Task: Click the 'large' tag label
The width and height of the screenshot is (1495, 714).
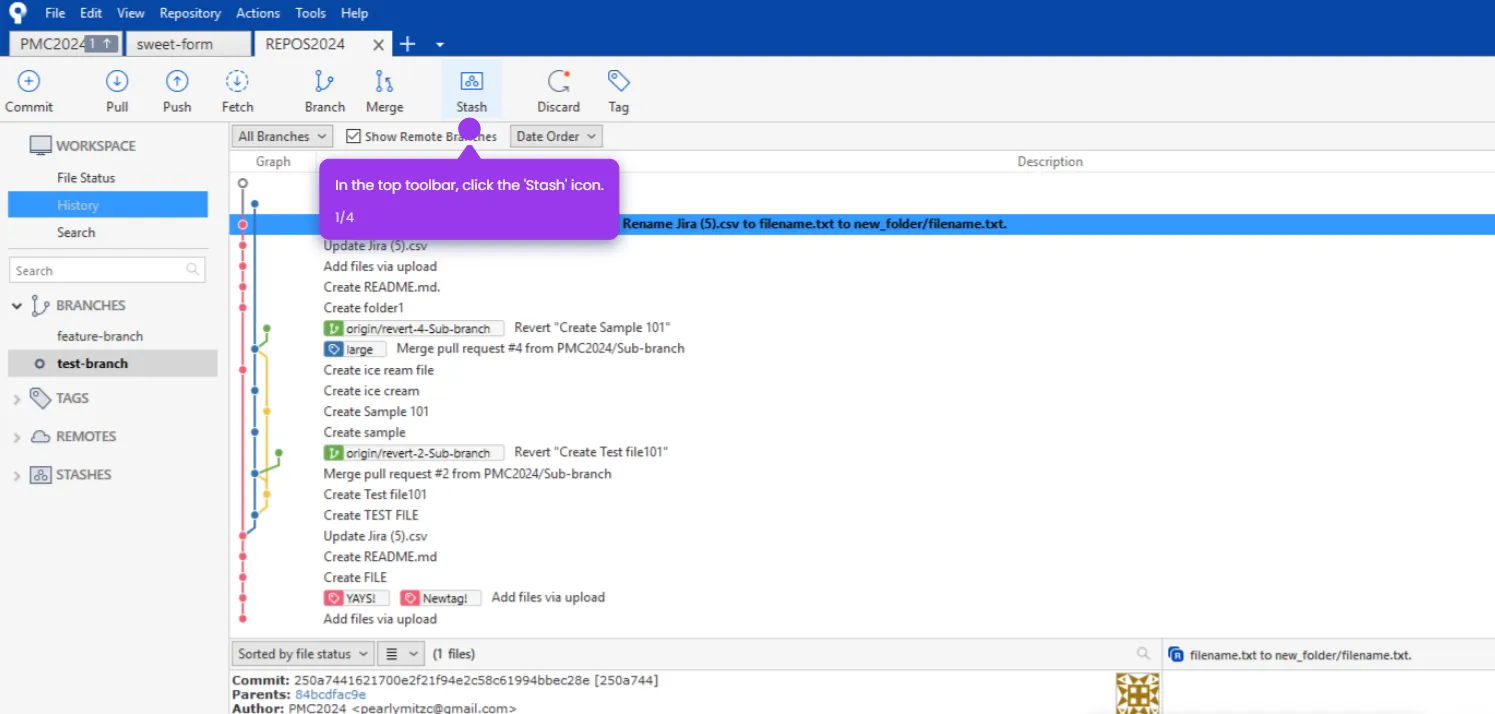Action: [x=355, y=349]
